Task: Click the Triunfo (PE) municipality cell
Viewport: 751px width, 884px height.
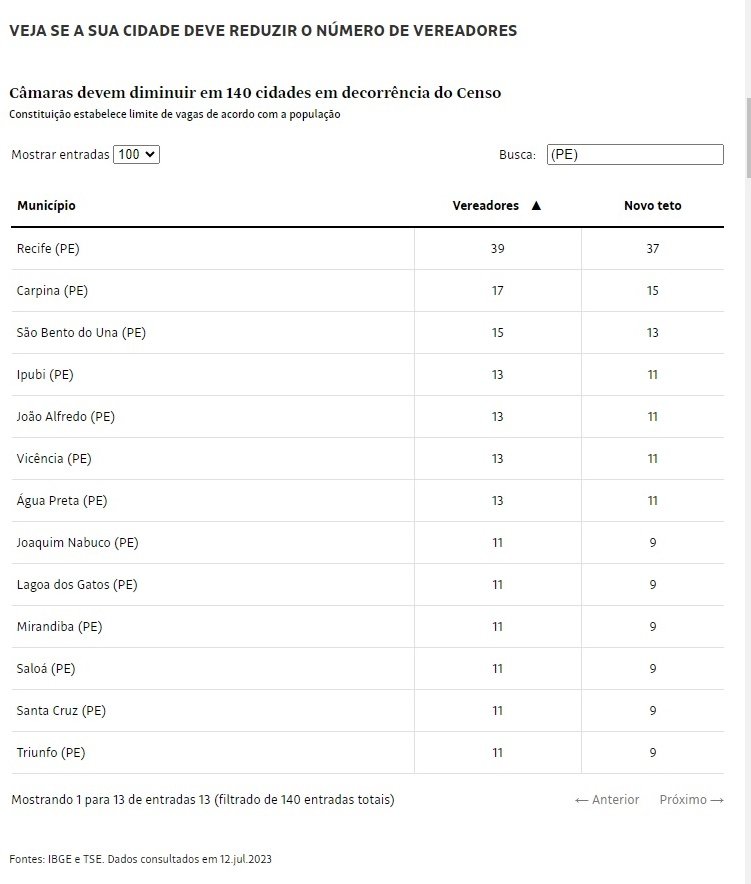Action: coord(51,753)
